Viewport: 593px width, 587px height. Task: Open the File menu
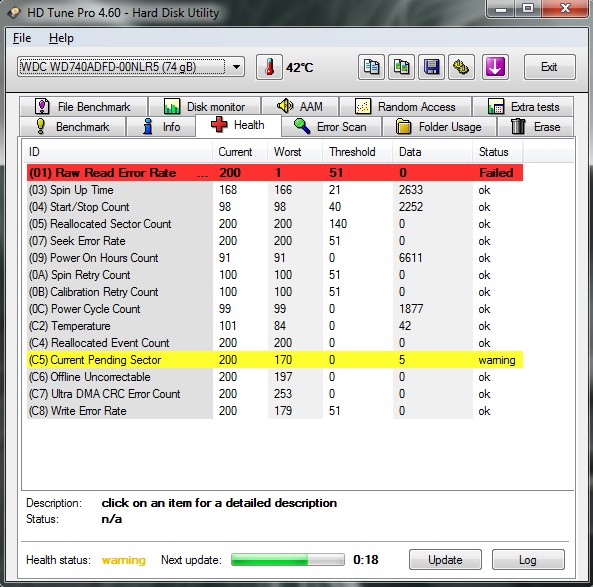[x=22, y=38]
